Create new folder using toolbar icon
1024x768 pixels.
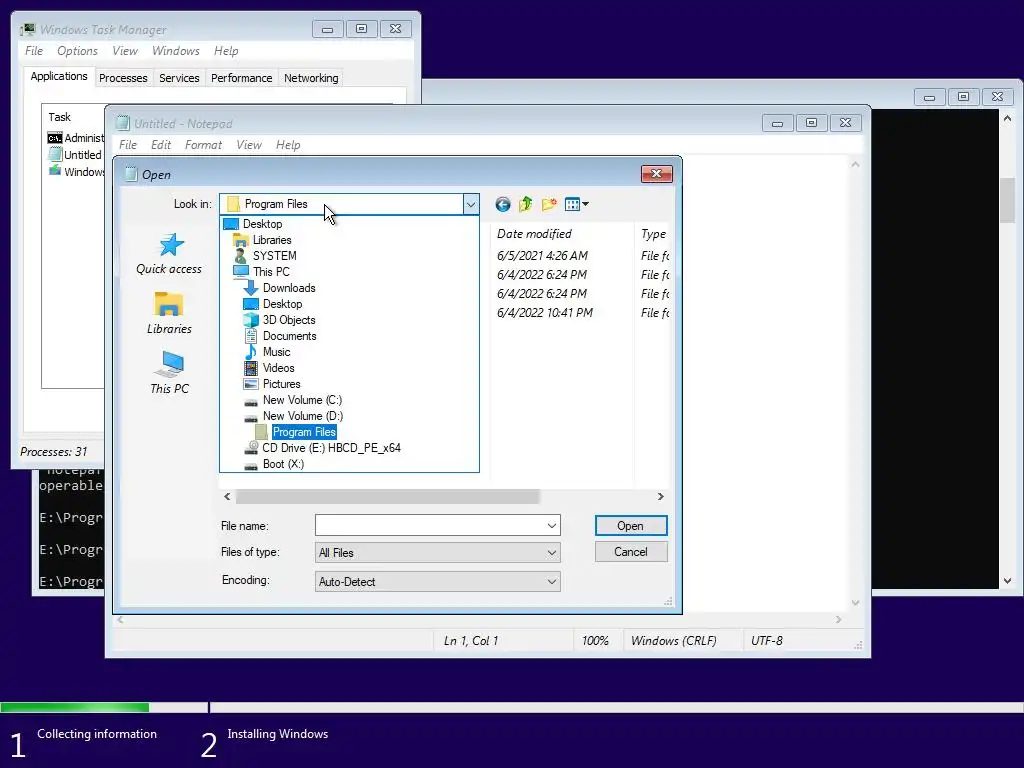[549, 204]
